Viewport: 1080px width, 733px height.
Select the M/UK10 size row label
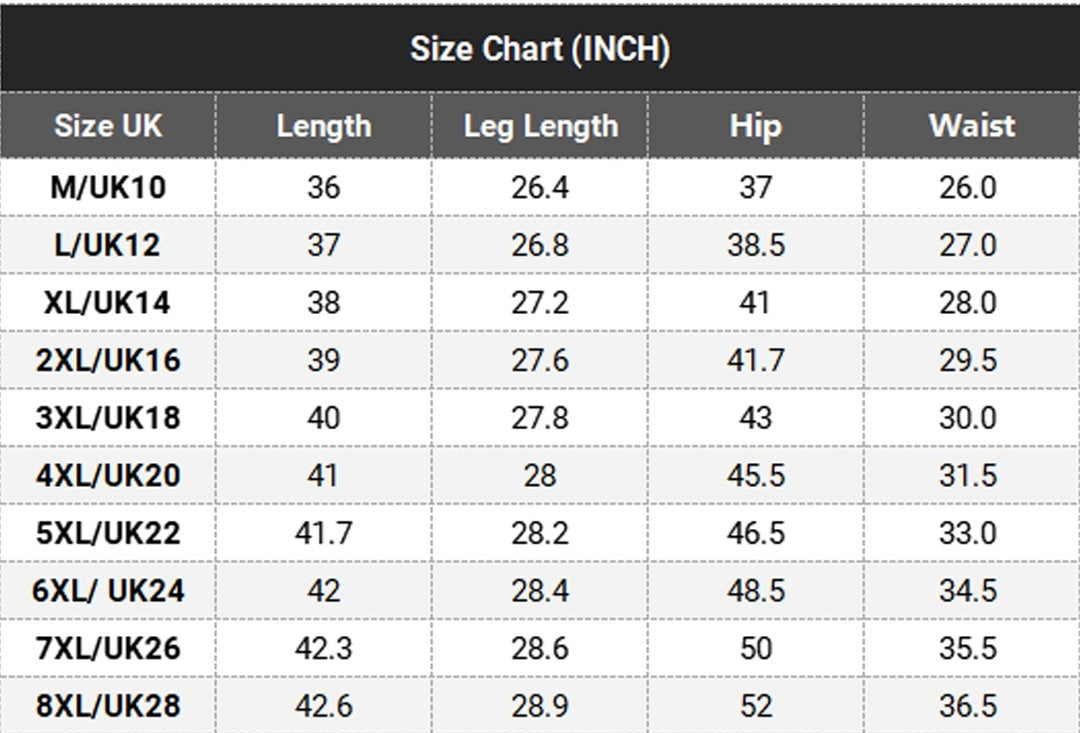tap(108, 187)
